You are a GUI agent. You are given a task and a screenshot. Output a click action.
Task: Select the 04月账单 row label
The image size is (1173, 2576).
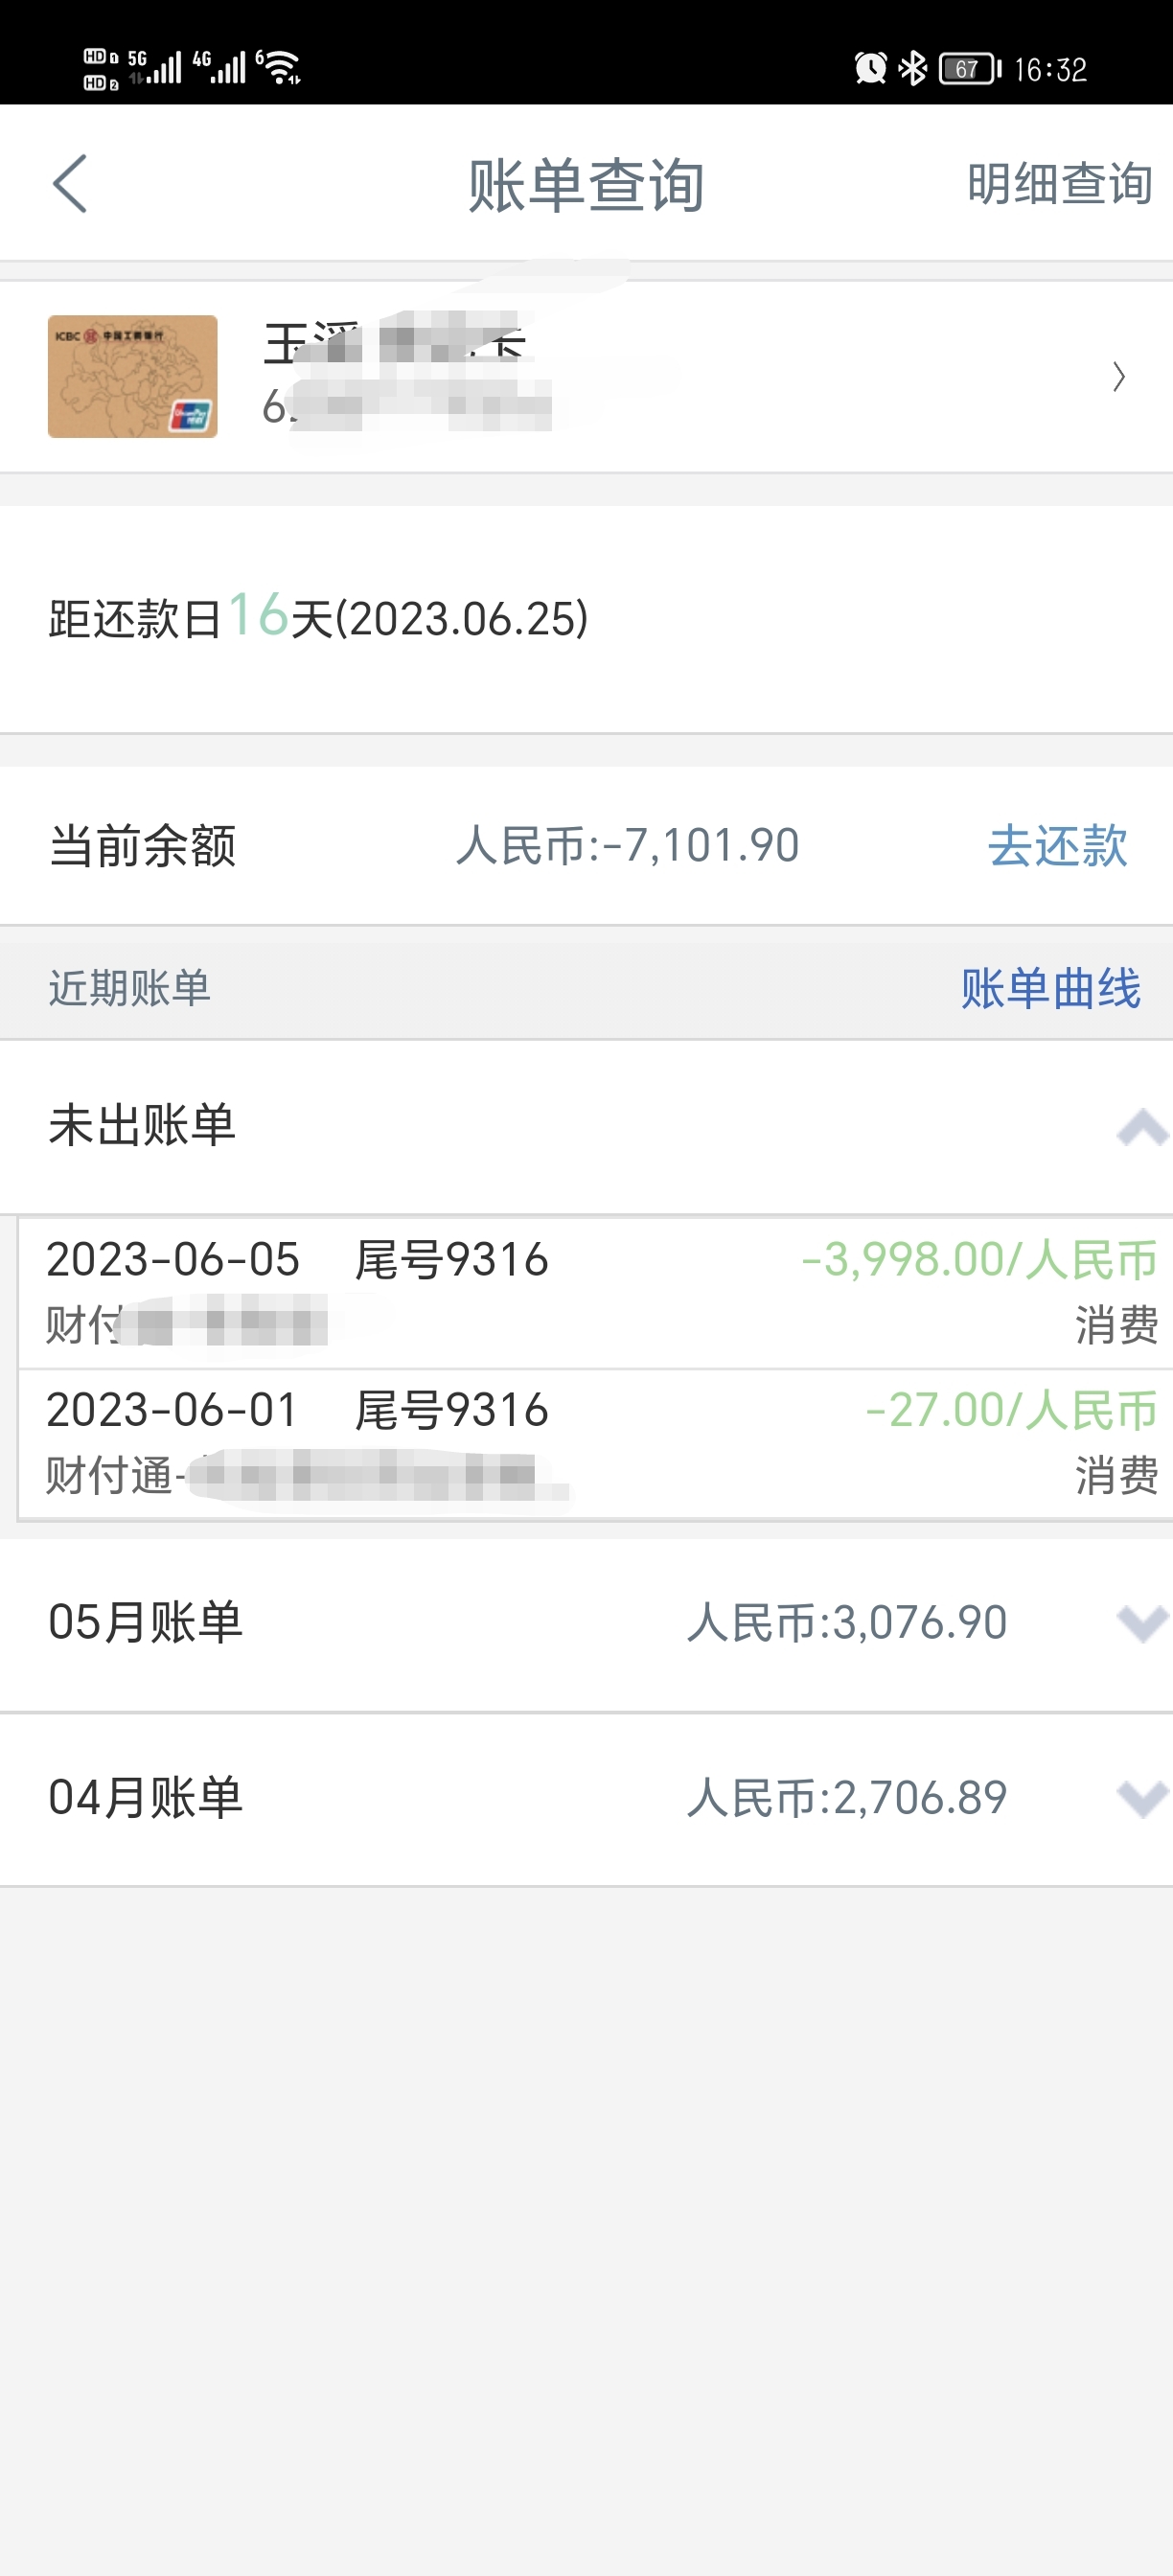tap(146, 1798)
